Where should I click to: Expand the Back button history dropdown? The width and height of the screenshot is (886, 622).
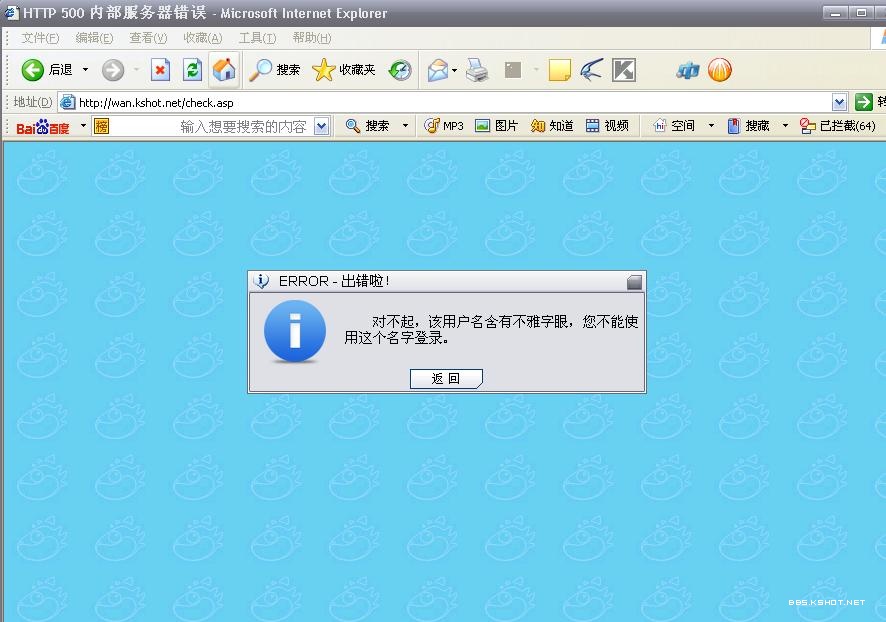(85, 70)
